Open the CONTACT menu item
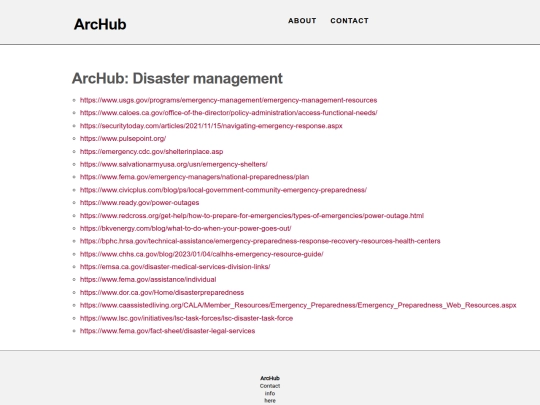The height and width of the screenshot is (405, 540). tap(349, 21)
